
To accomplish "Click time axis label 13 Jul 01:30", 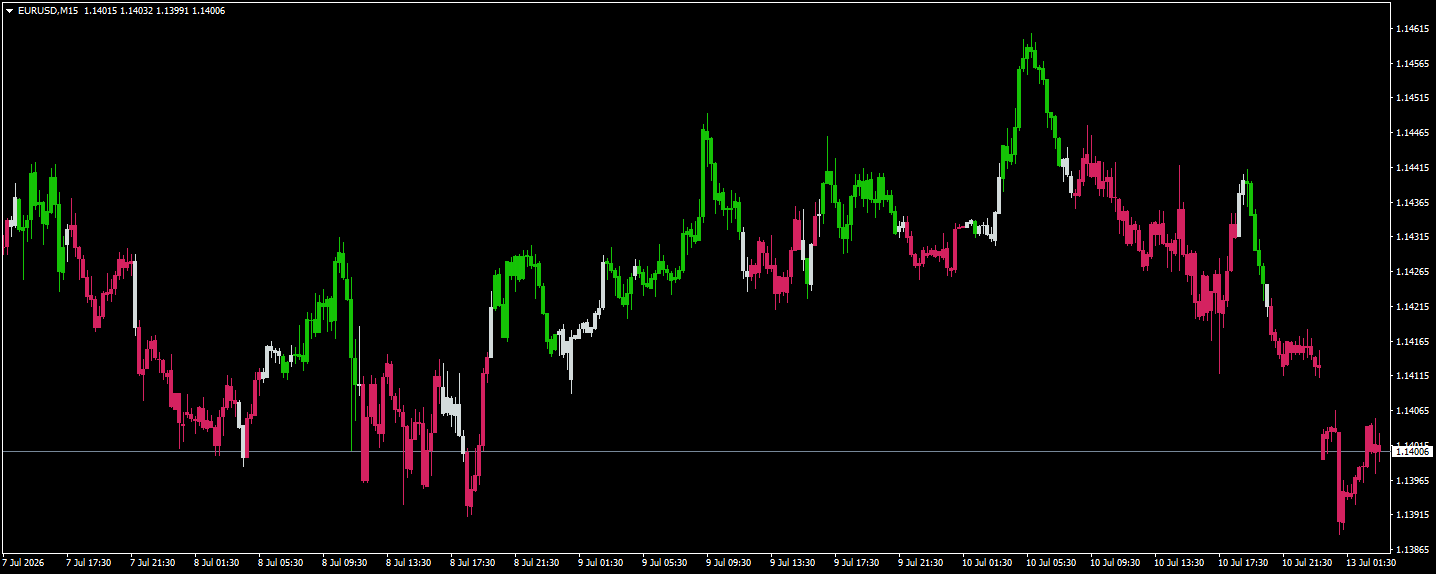I will point(1372,563).
